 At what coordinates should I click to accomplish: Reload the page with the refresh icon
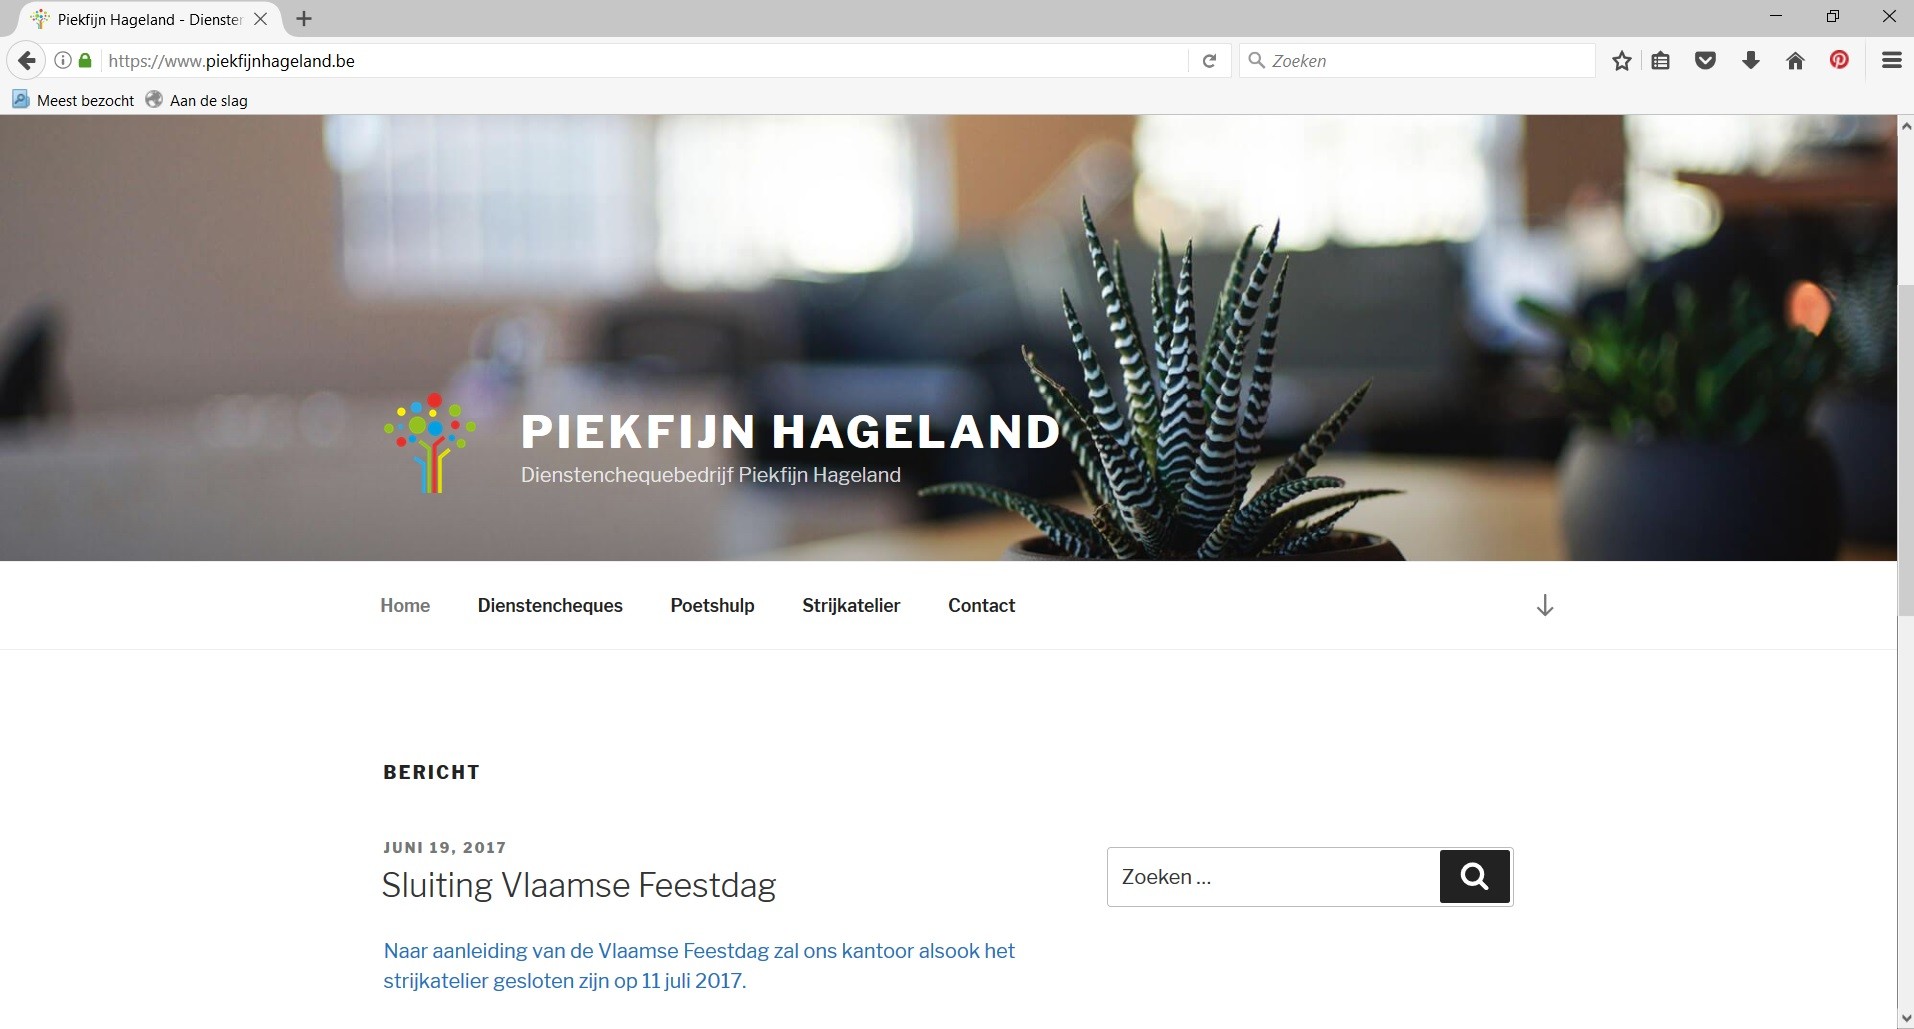[x=1209, y=61]
